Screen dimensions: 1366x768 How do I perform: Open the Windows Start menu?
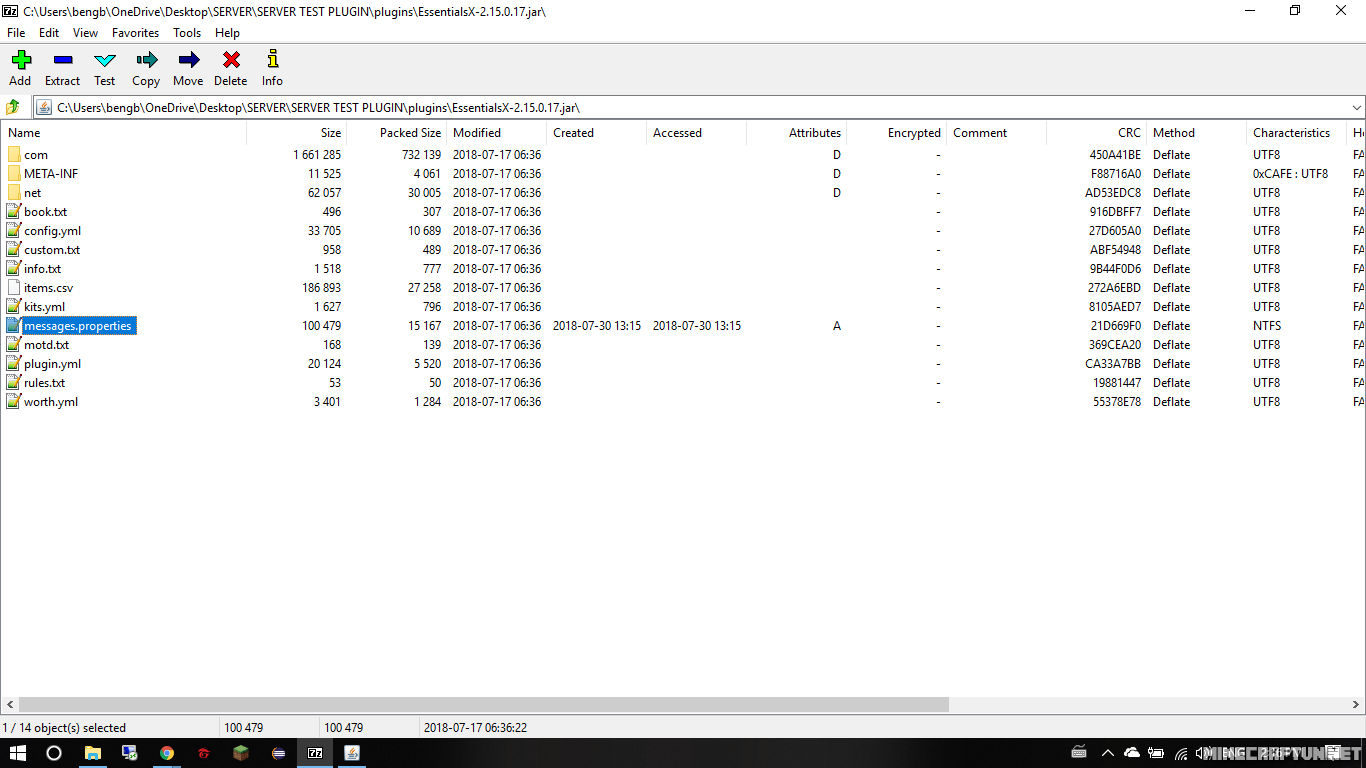pyautogui.click(x=18, y=753)
